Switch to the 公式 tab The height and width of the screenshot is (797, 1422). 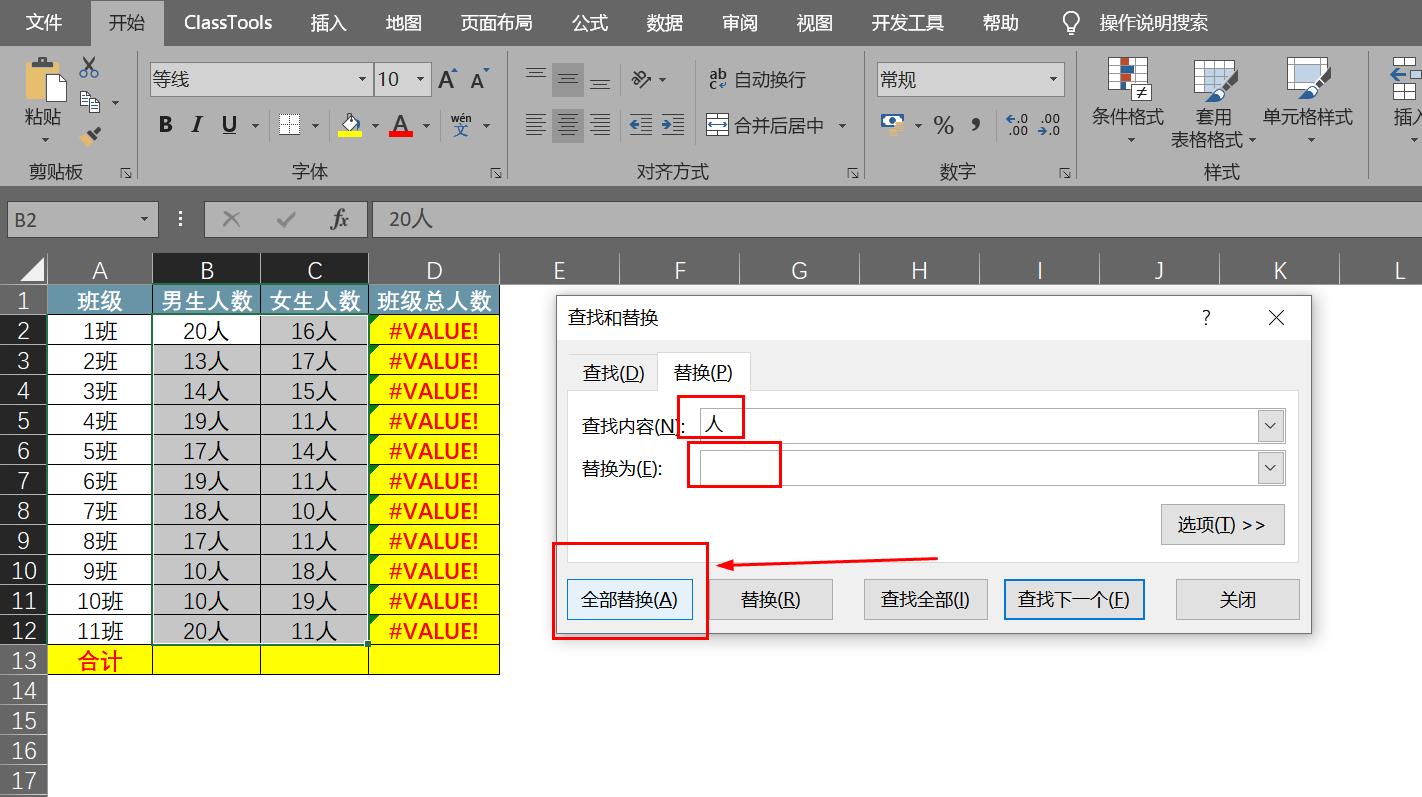tap(590, 22)
